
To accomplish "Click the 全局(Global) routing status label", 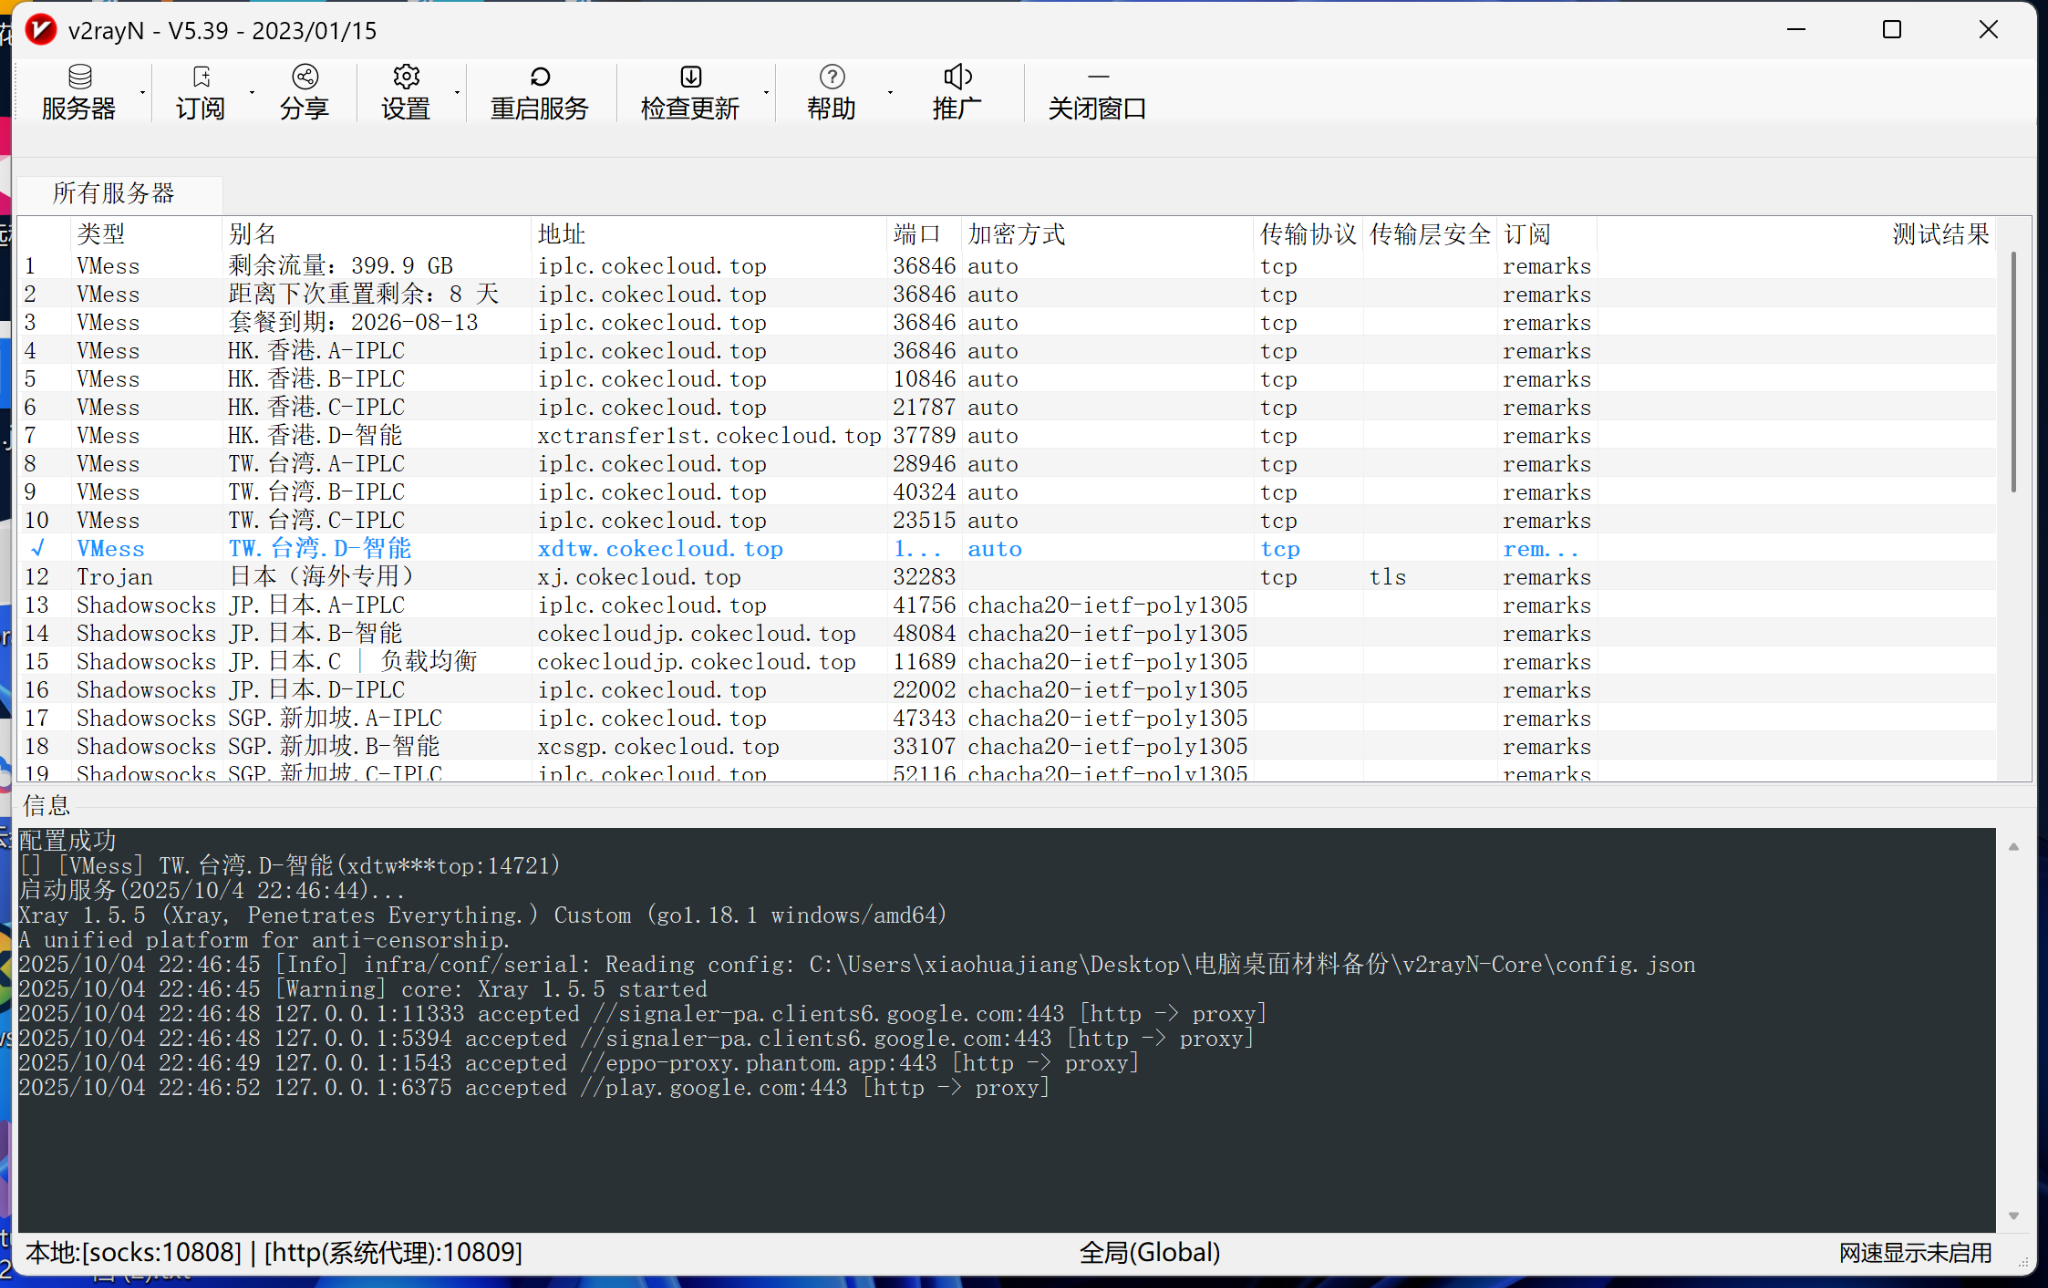I will coord(1149,1252).
